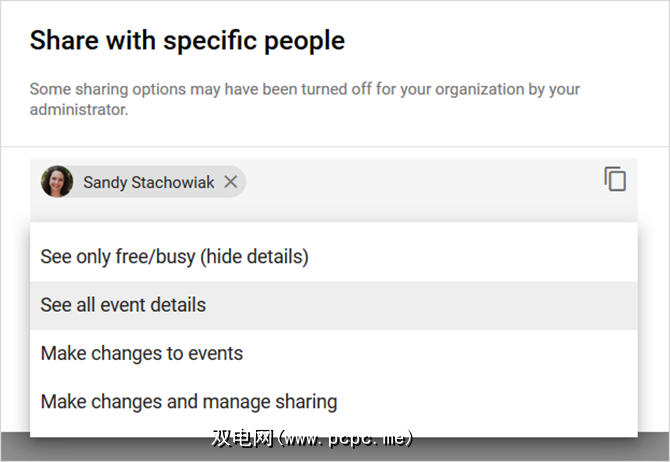Remove Sandy Stachowiak using the X icon
This screenshot has width=670, height=462.
[x=230, y=182]
